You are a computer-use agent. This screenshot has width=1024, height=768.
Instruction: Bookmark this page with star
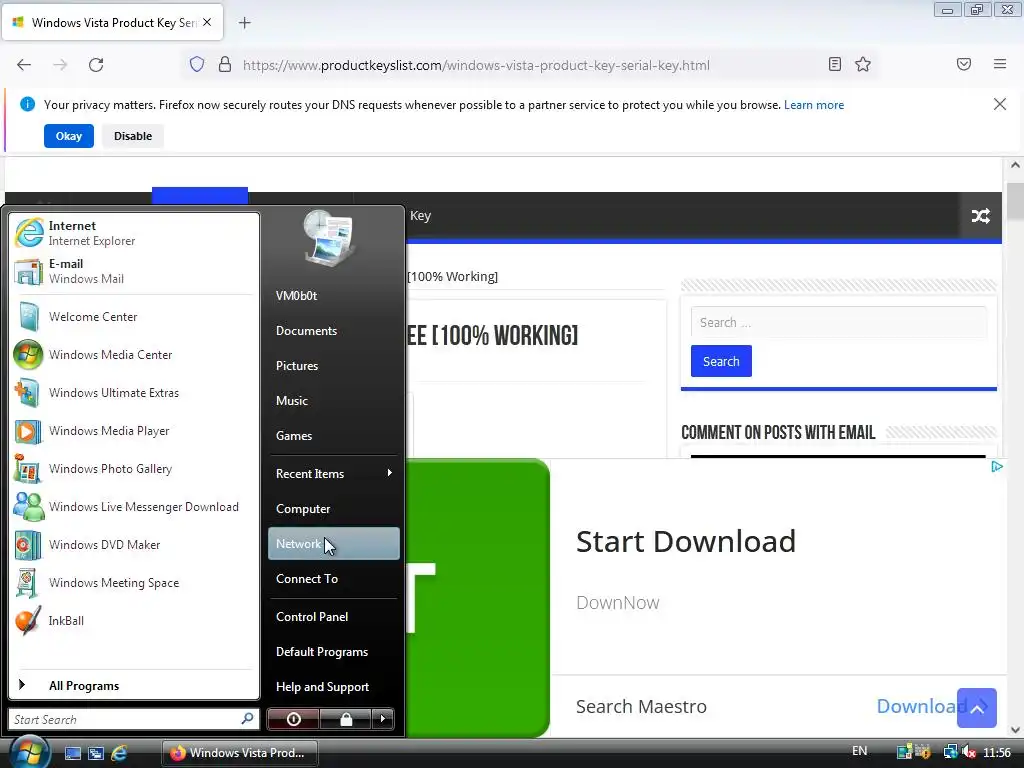click(863, 64)
